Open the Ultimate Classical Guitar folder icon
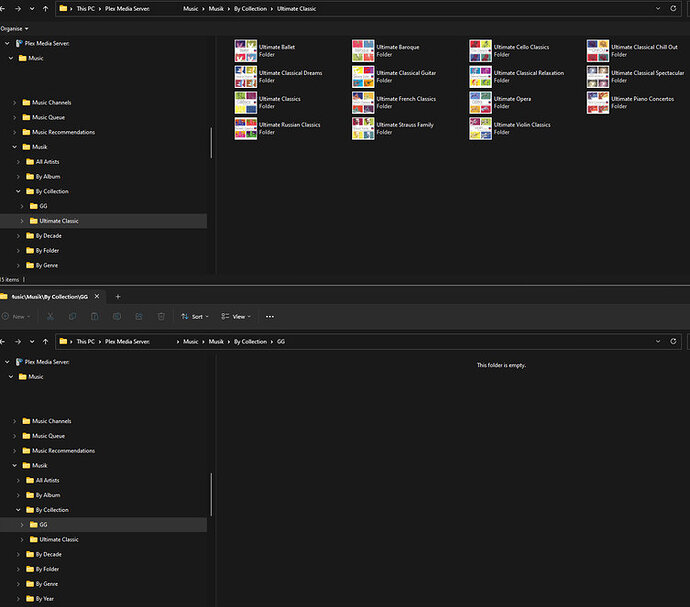The width and height of the screenshot is (690, 607). 363,77
